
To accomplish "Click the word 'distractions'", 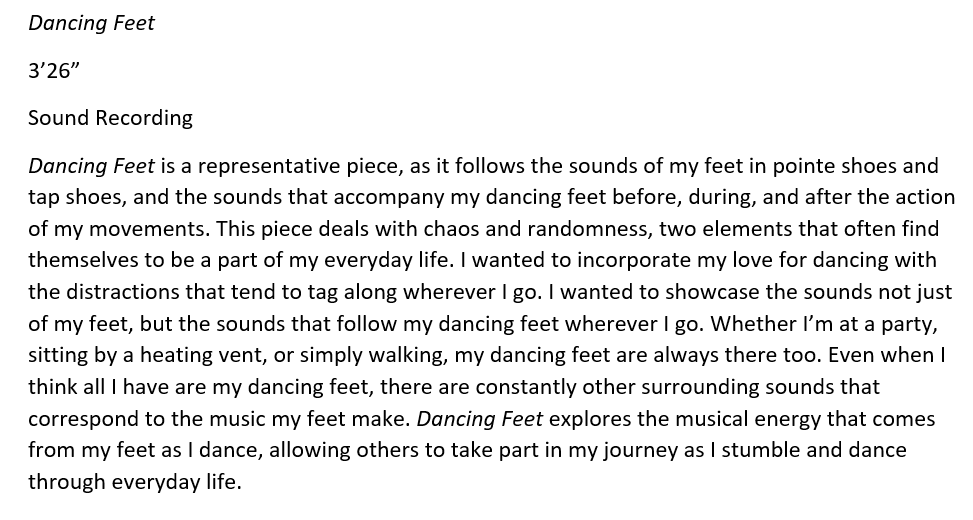I will pos(119,292).
